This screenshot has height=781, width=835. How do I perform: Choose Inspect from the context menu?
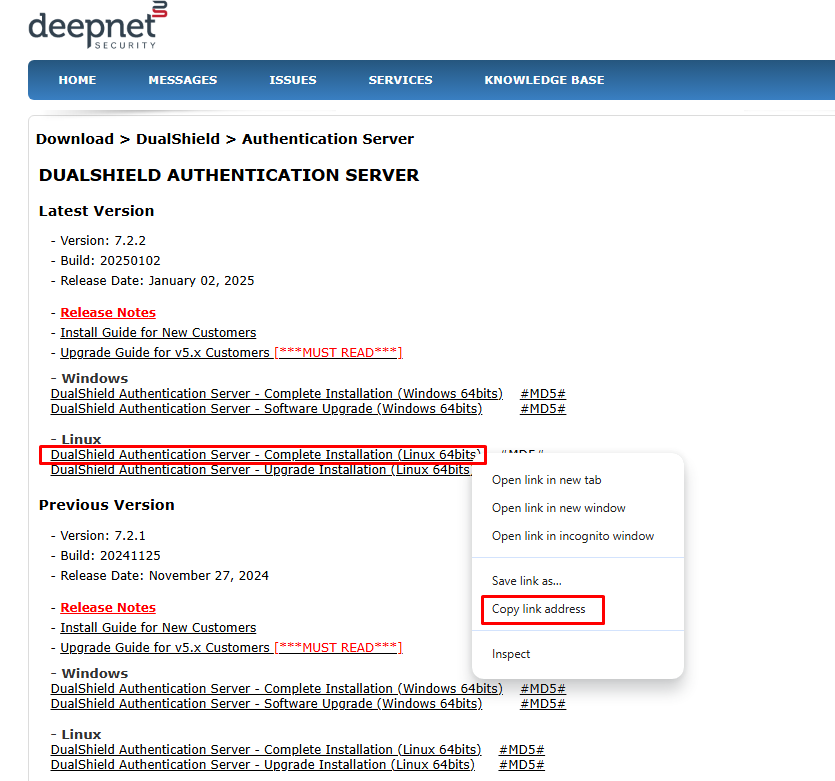click(511, 654)
